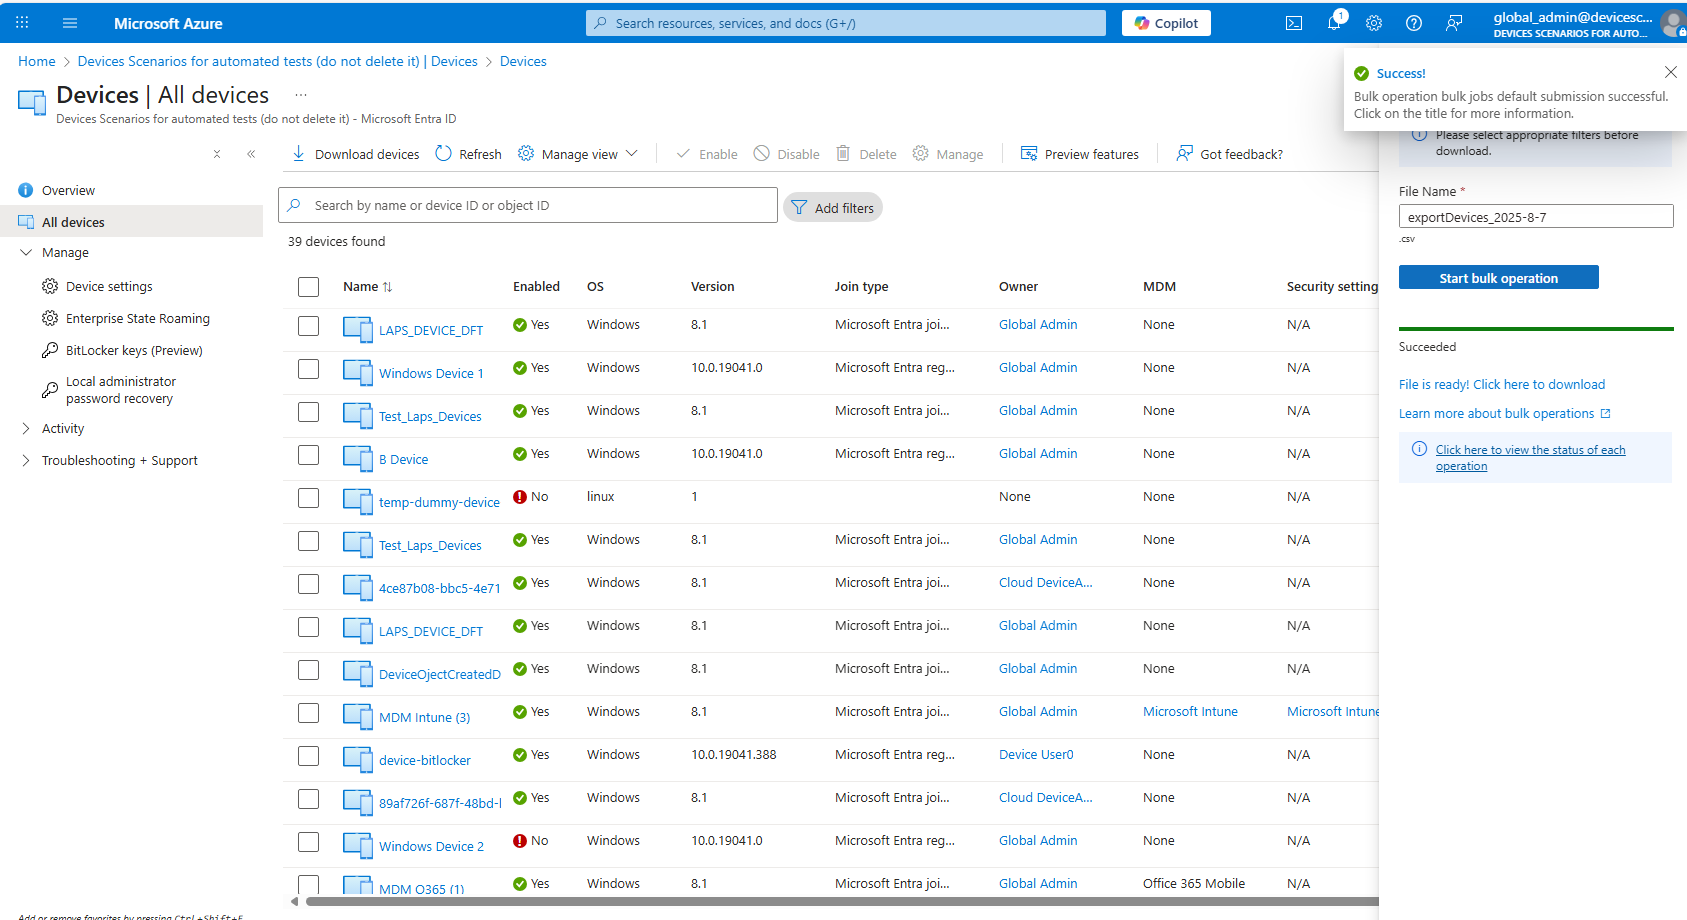Click the device icon of LAPS_DEVICE_DFT first row

point(358,329)
